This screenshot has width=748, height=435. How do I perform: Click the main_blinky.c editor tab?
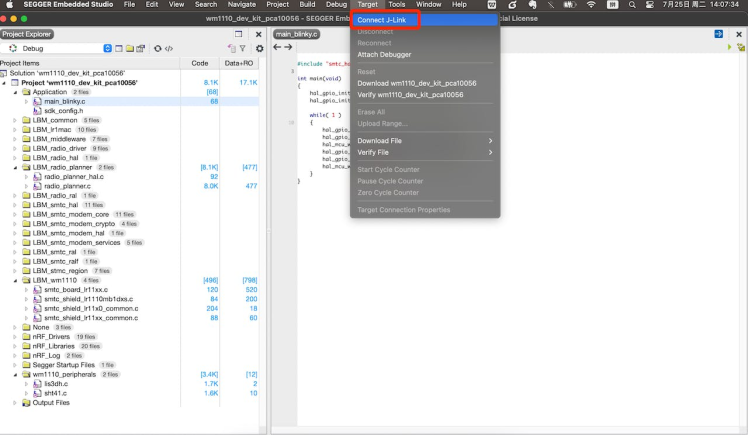[x=295, y=34]
